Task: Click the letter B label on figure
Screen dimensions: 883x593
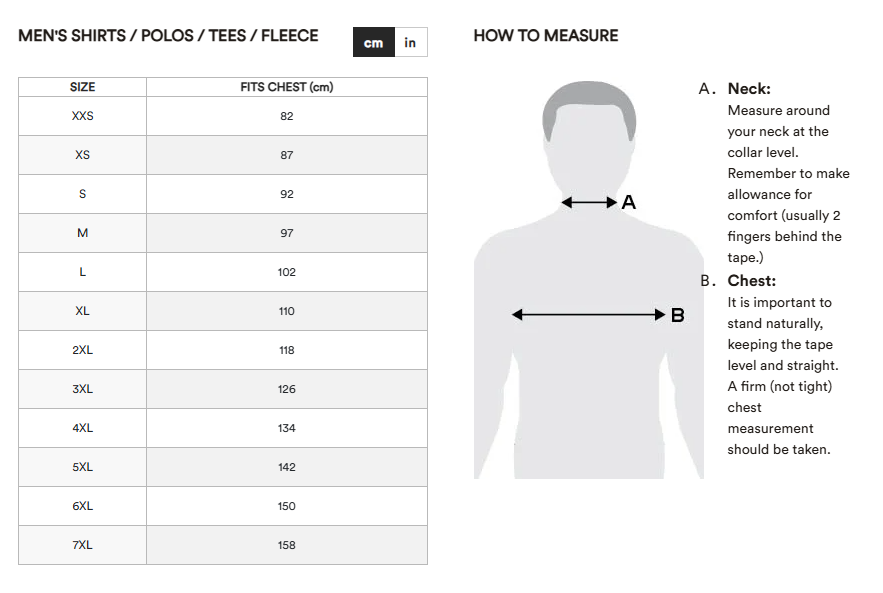Action: click(x=677, y=315)
